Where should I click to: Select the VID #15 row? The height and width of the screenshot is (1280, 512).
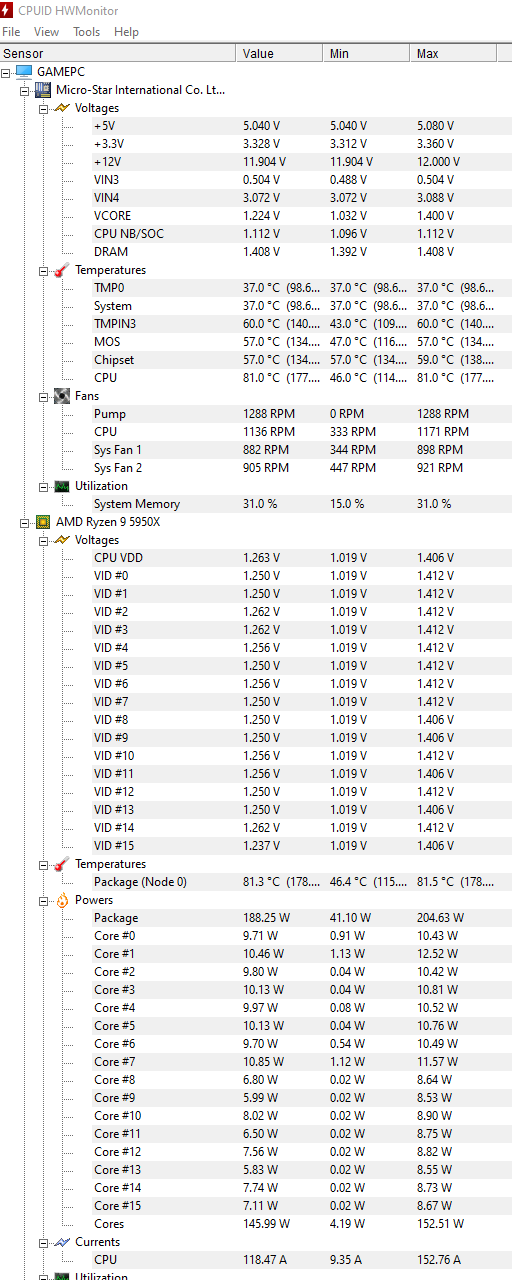tap(301, 846)
